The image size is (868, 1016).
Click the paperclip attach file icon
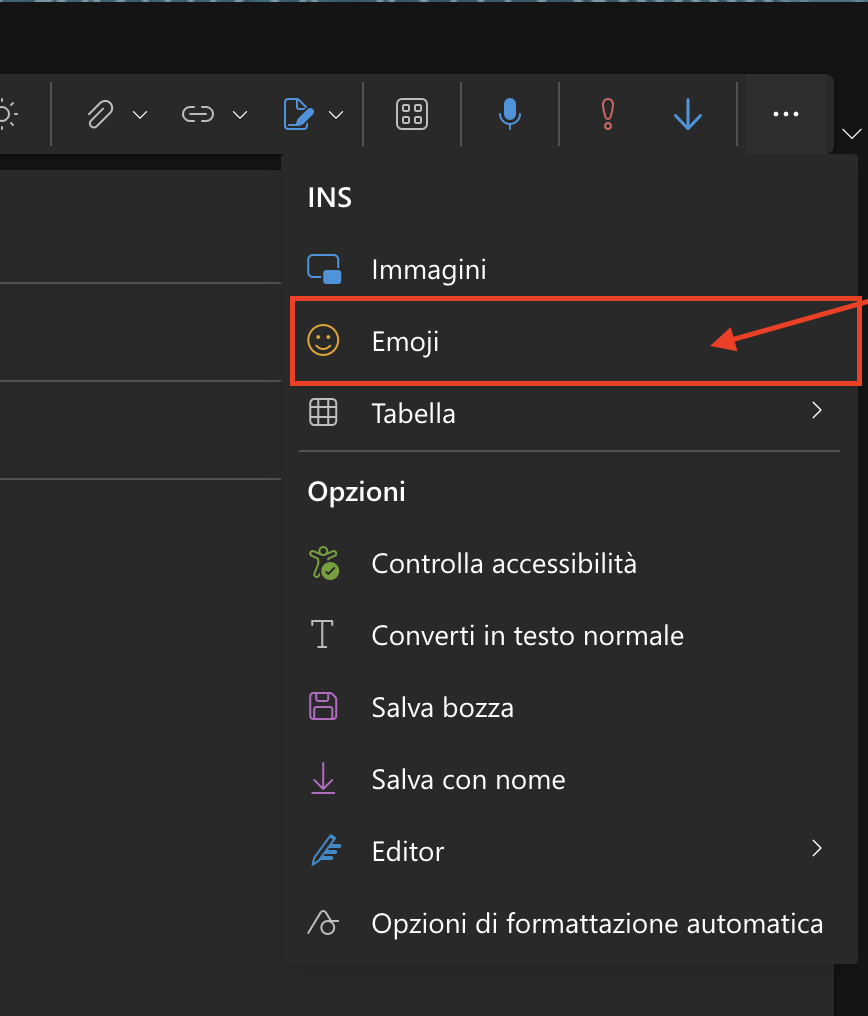(100, 114)
